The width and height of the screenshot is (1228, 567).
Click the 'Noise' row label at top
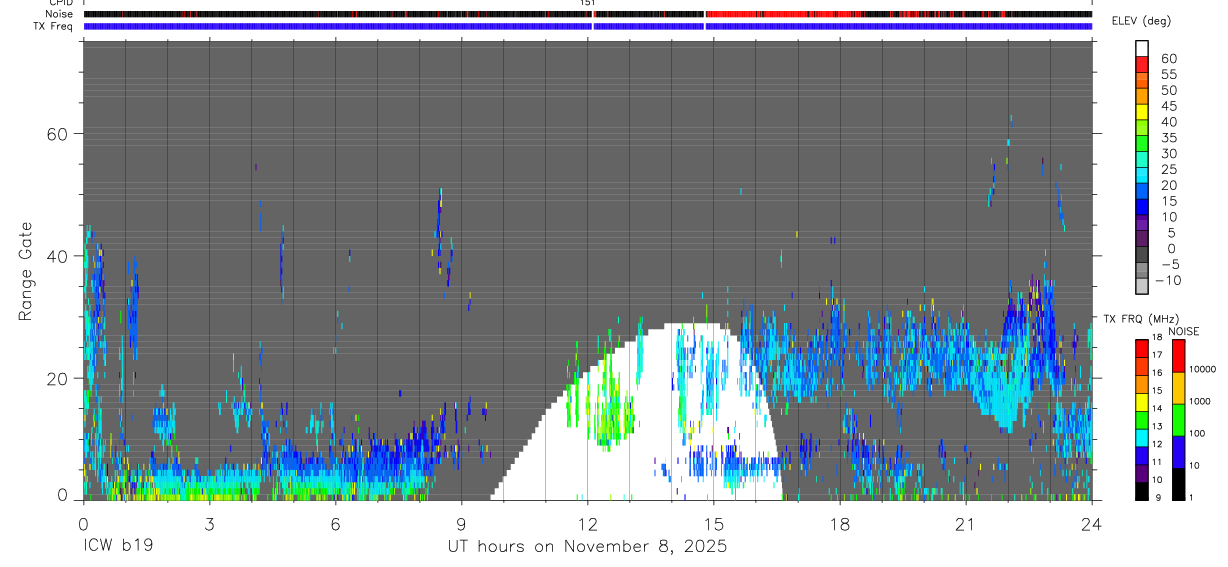(x=60, y=14)
